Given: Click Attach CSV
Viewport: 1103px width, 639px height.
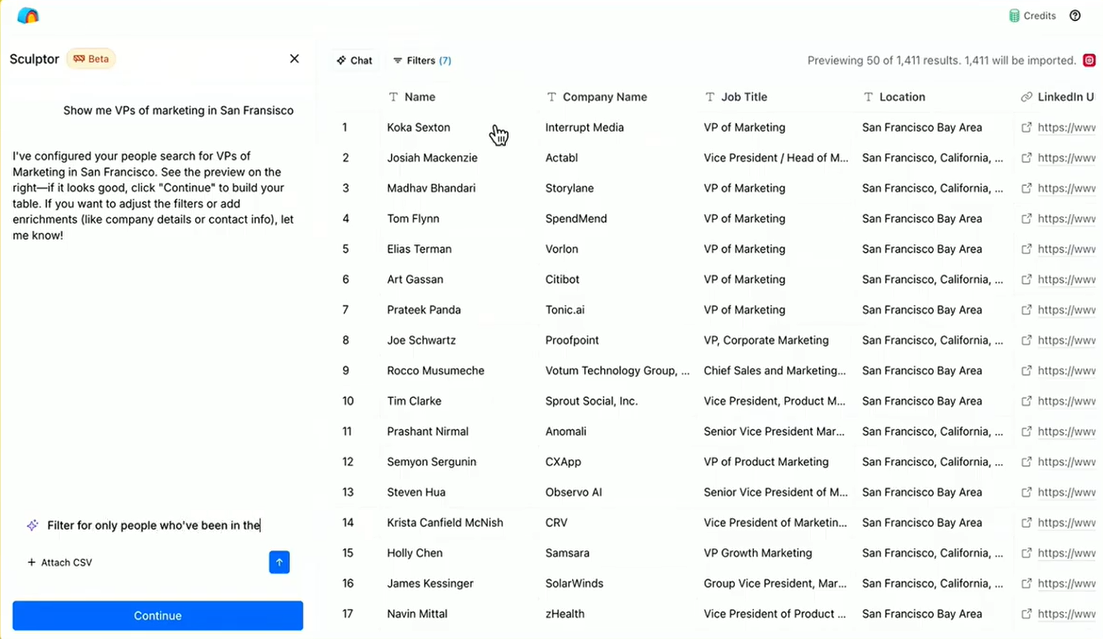Looking at the screenshot, I should coord(60,562).
